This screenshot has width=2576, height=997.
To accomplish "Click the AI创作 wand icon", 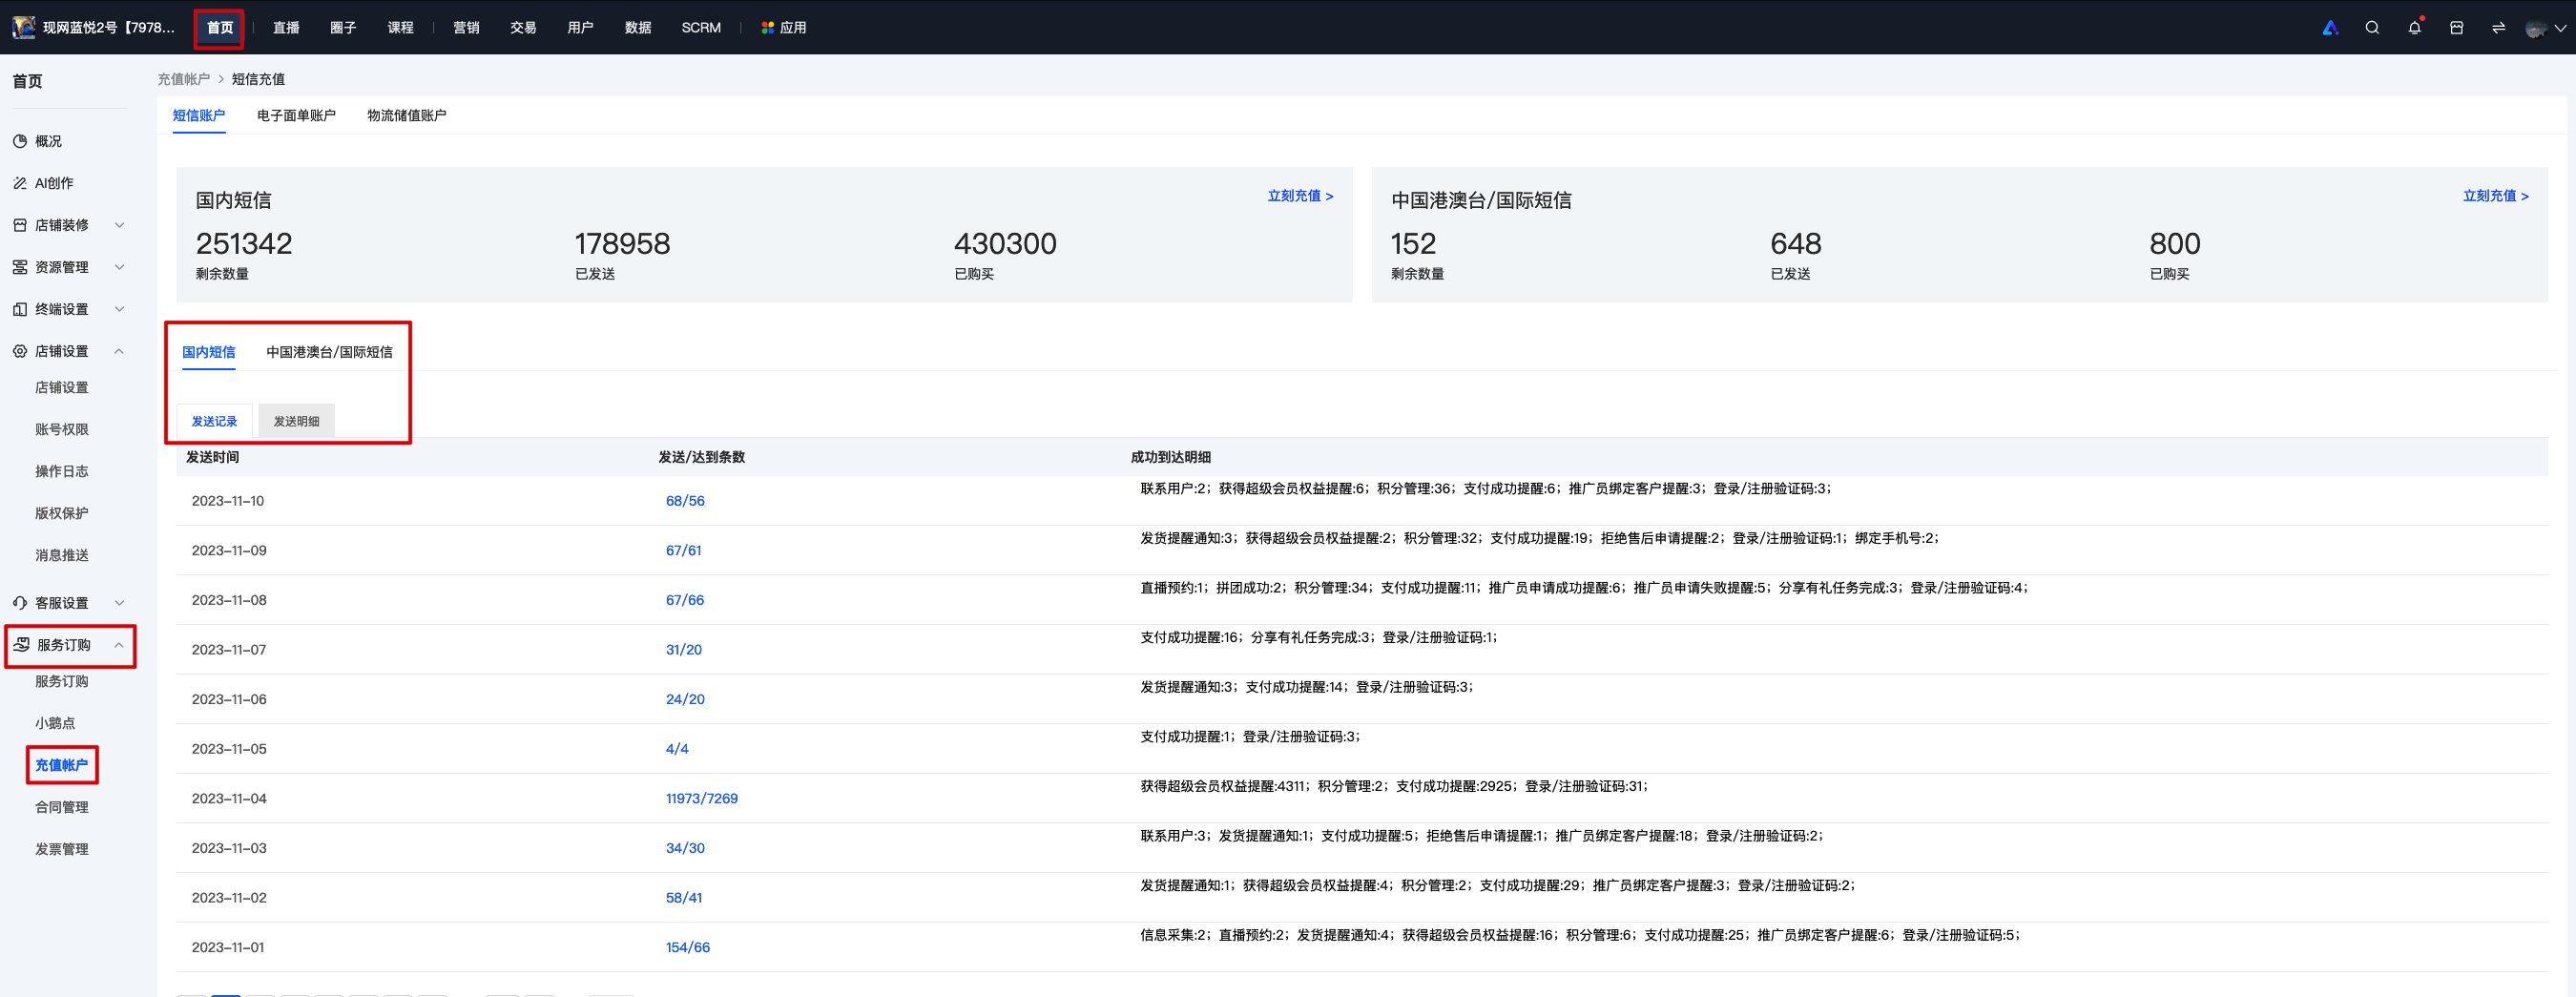I will pos(20,183).
